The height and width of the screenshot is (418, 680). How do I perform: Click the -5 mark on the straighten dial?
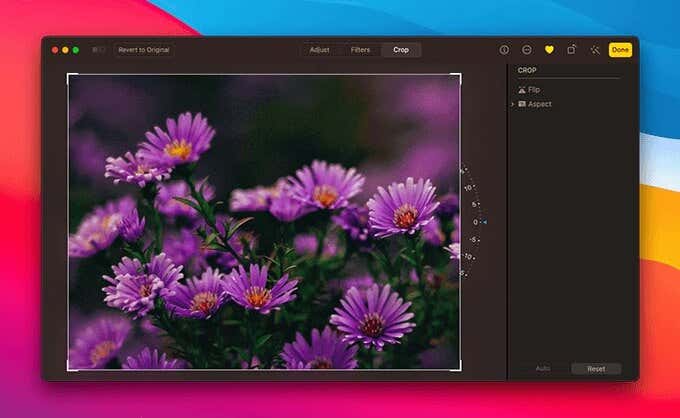tap(473, 239)
